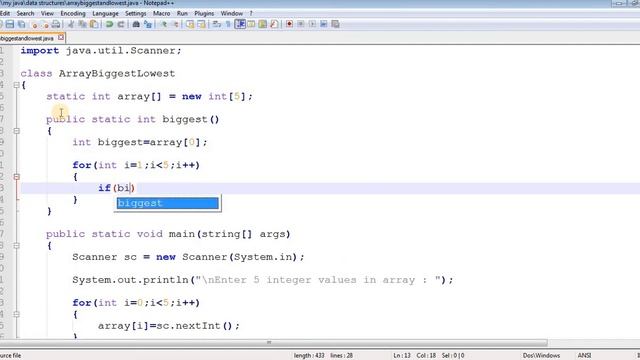Image resolution: width=640 pixels, height=360 pixels.
Task: Click Run Macro Multiple Times icon
Action: [x=324, y=24]
